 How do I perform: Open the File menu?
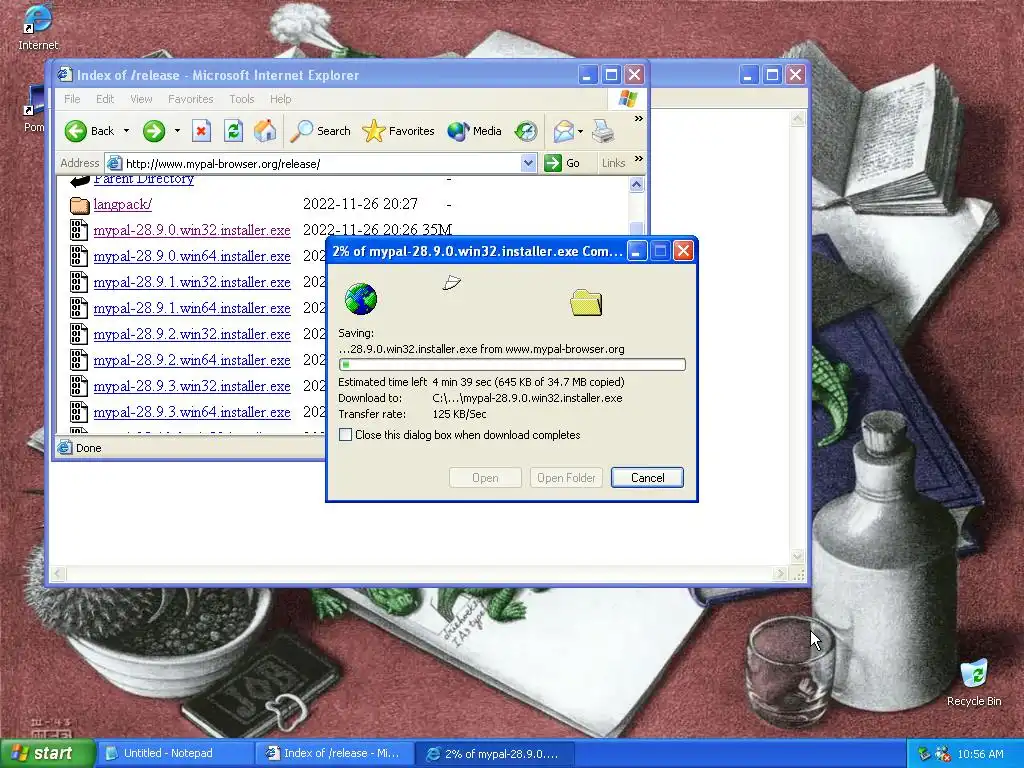pos(72,99)
